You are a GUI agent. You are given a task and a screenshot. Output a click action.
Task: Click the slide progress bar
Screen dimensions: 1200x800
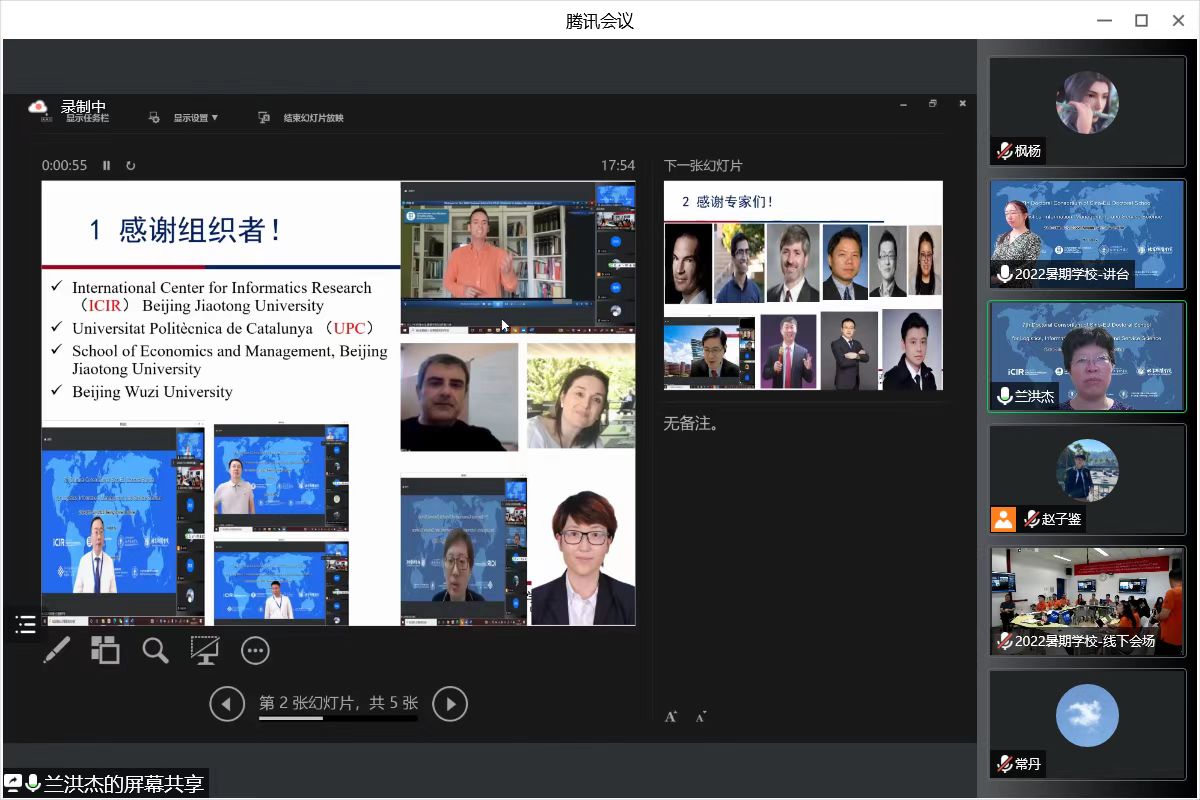[x=338, y=718]
